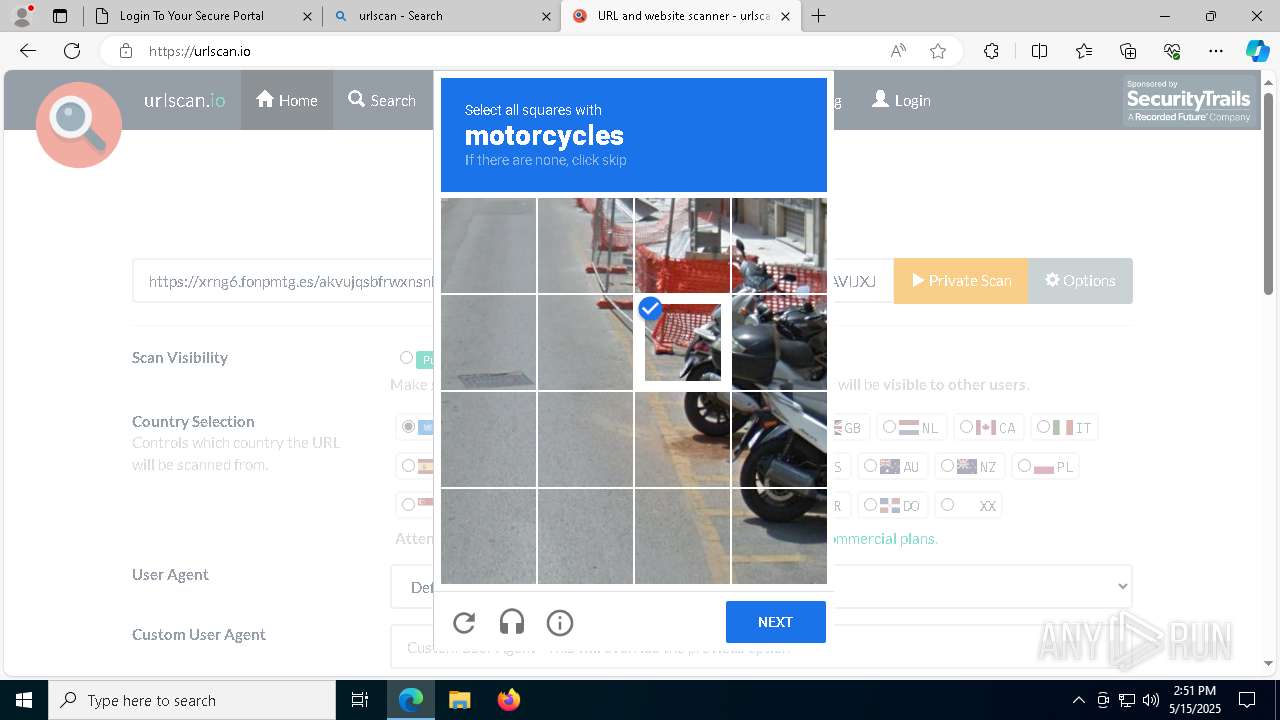Image resolution: width=1280 pixels, height=720 pixels.
Task: Launch Firefox from taskbar
Action: [x=509, y=700]
